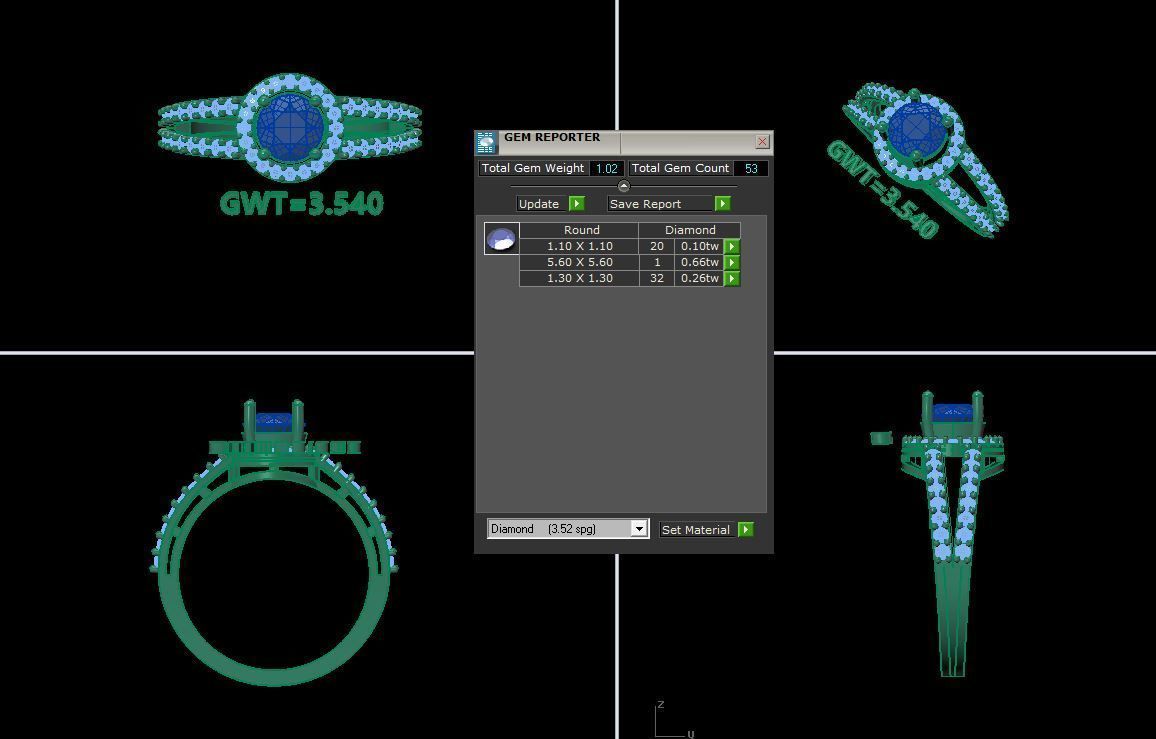Click the 0.26tw weight cell
1156x739 pixels.
pyautogui.click(x=699, y=279)
